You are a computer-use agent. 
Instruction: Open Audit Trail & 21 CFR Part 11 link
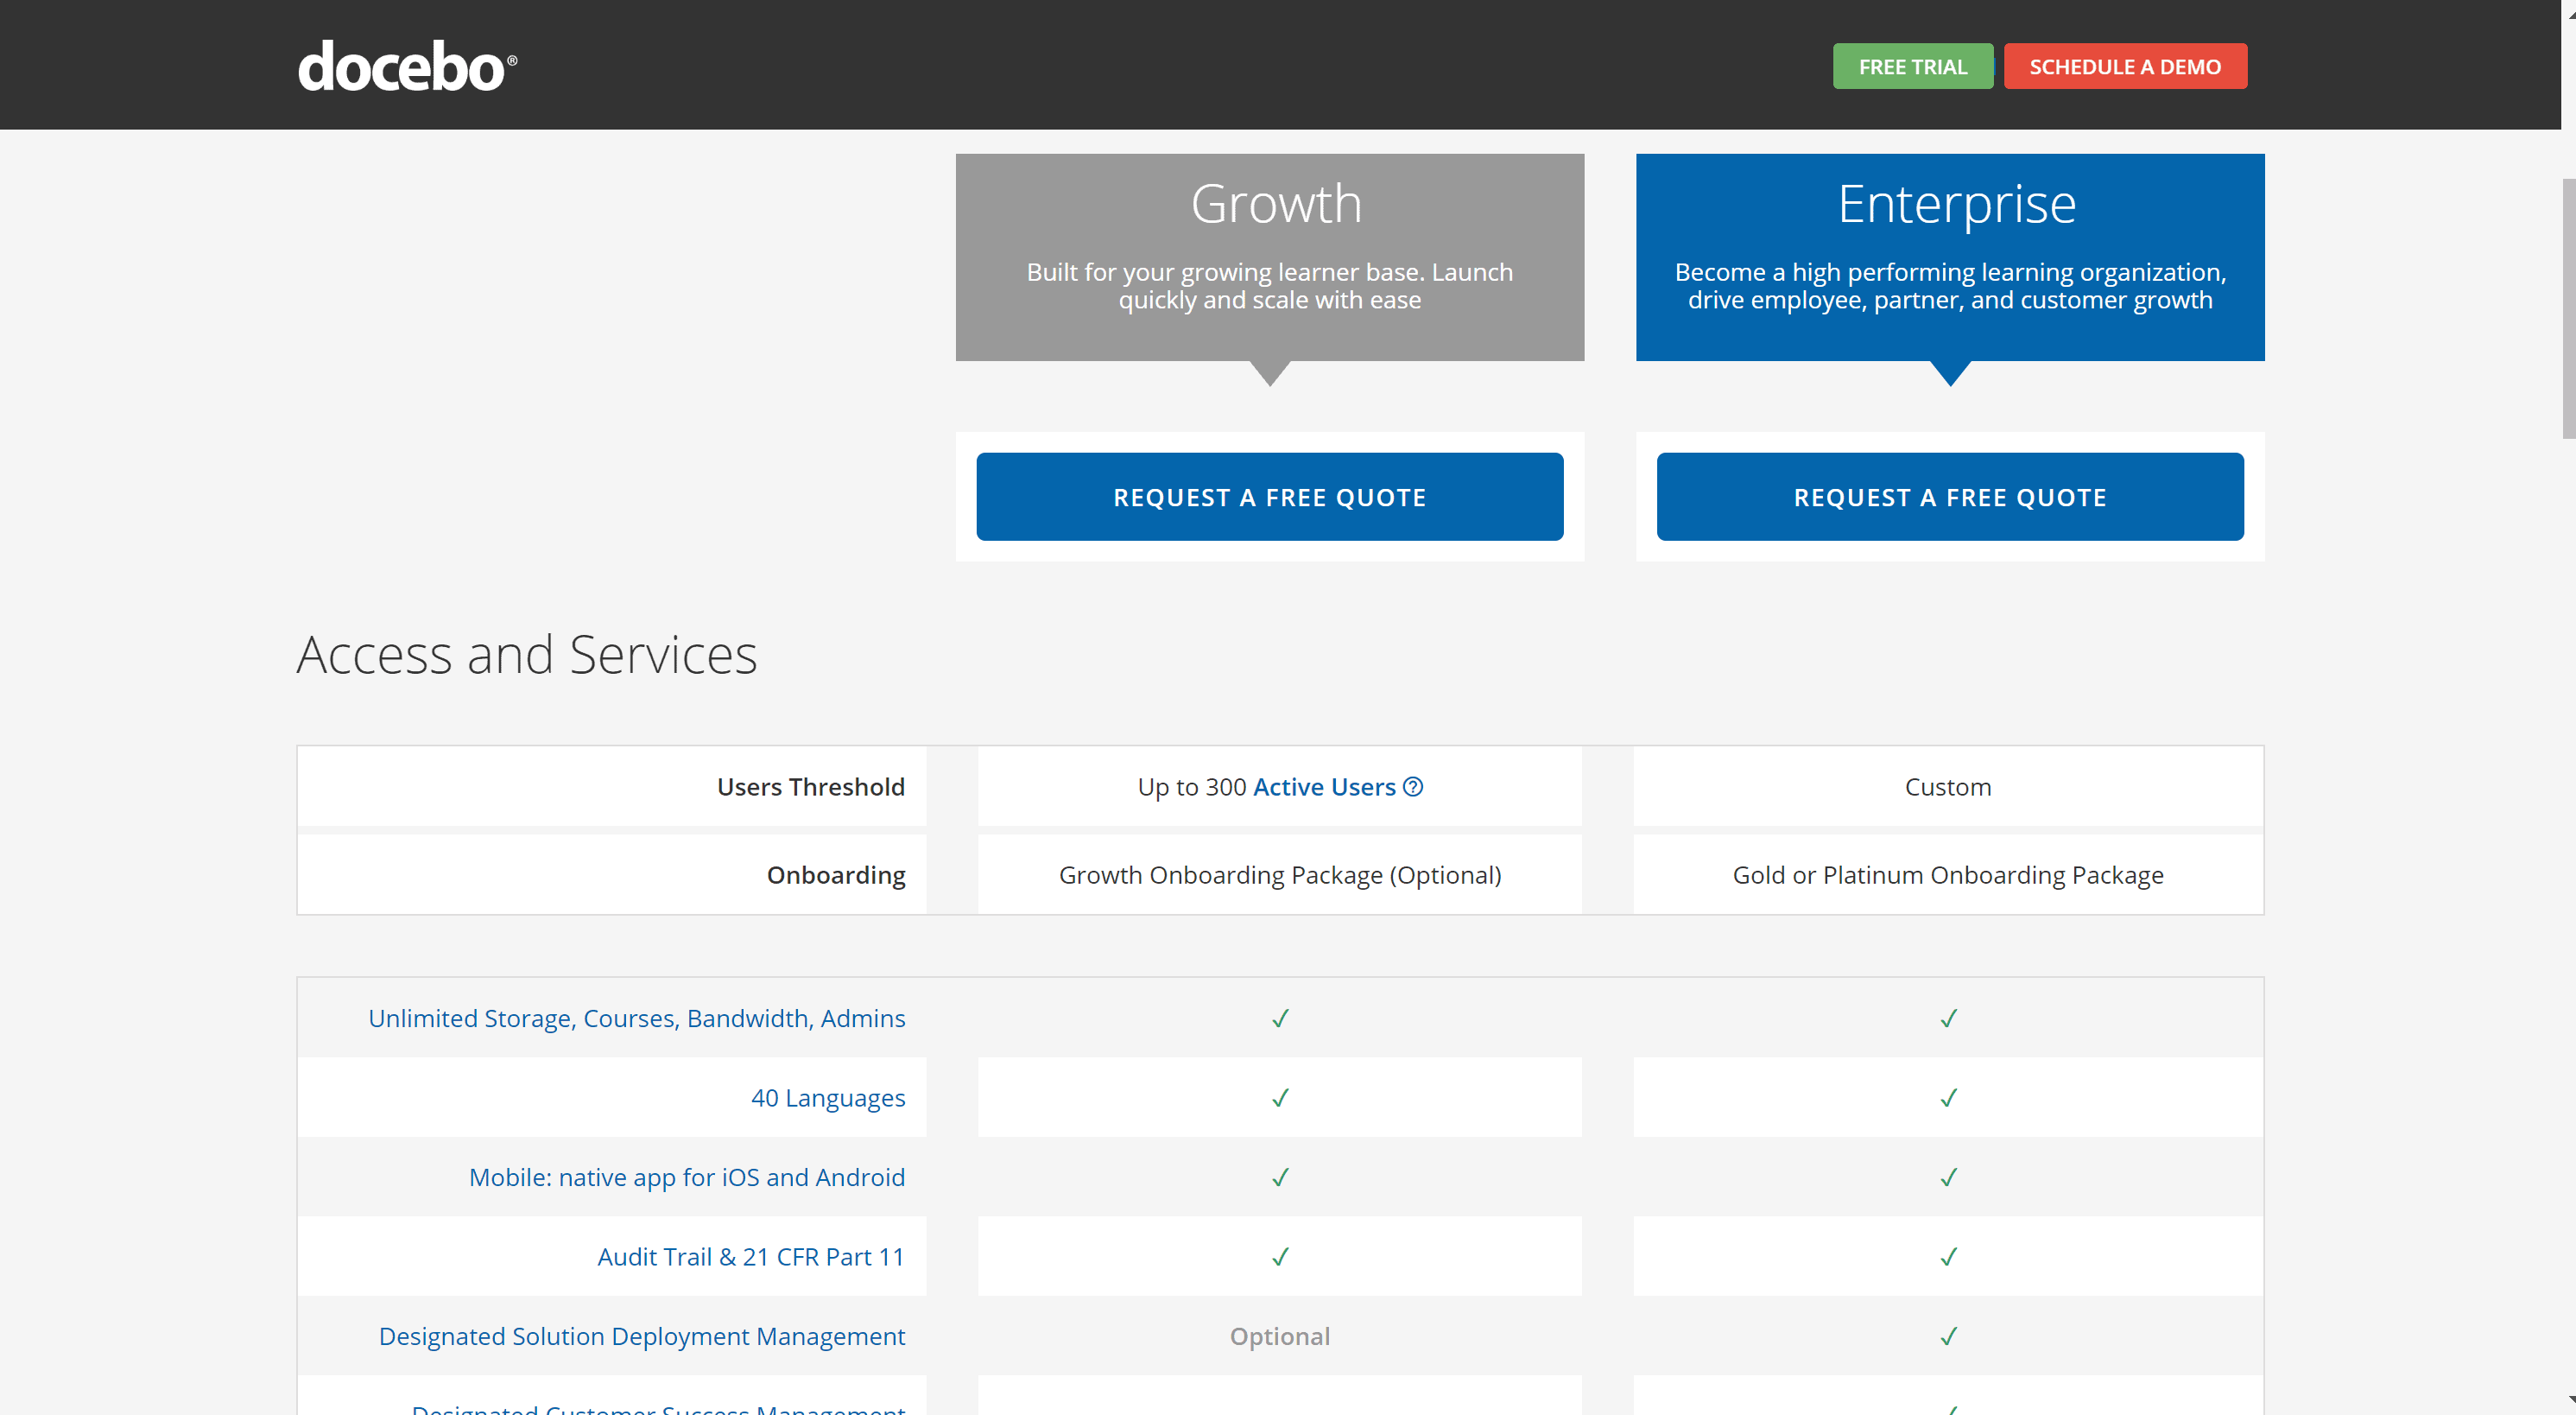pyautogui.click(x=751, y=1257)
